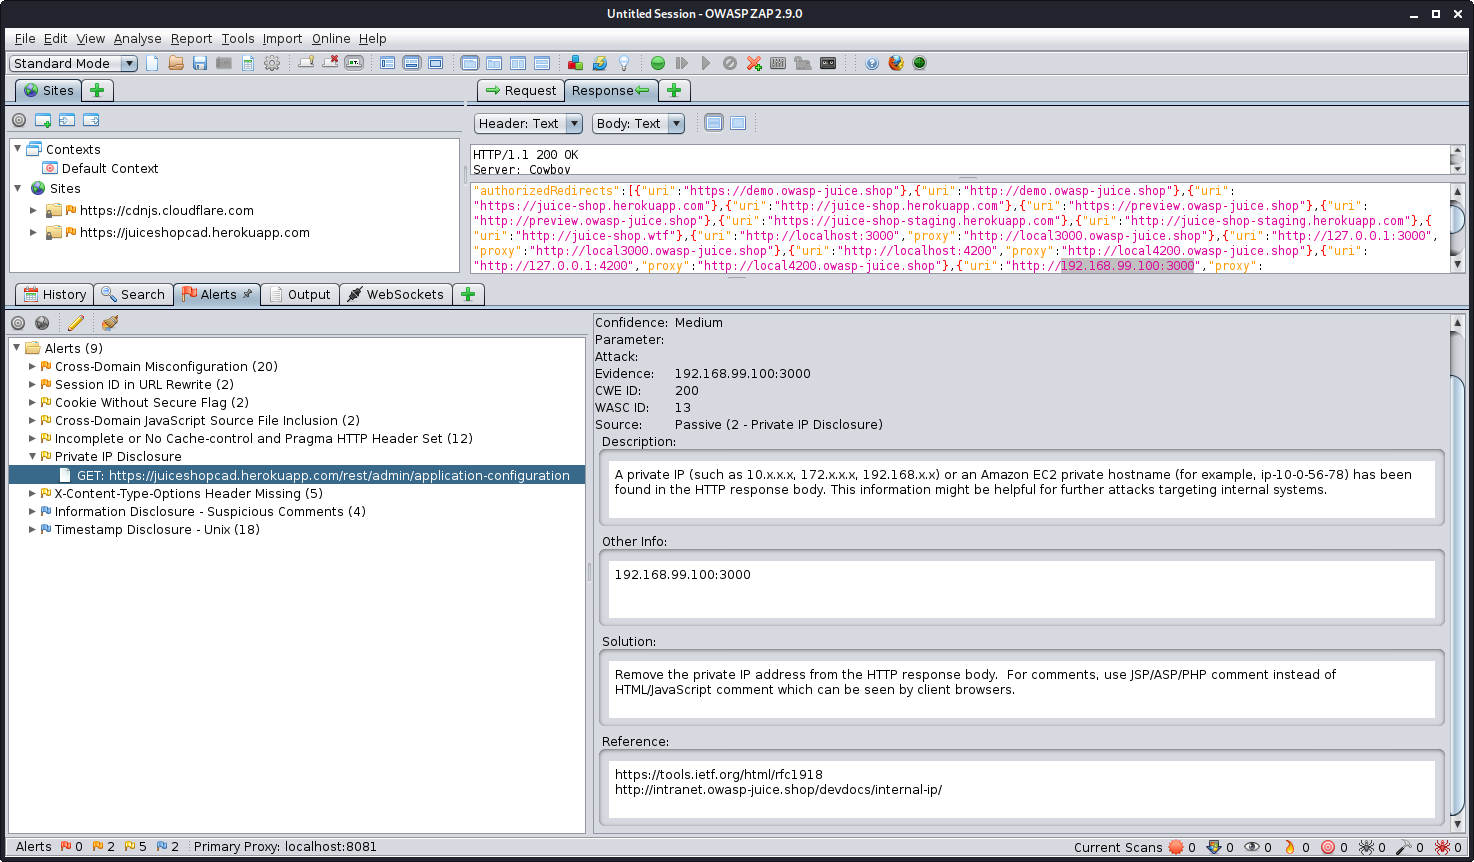1474x862 pixels.
Task: Click the red X break point icon
Action: click(754, 63)
